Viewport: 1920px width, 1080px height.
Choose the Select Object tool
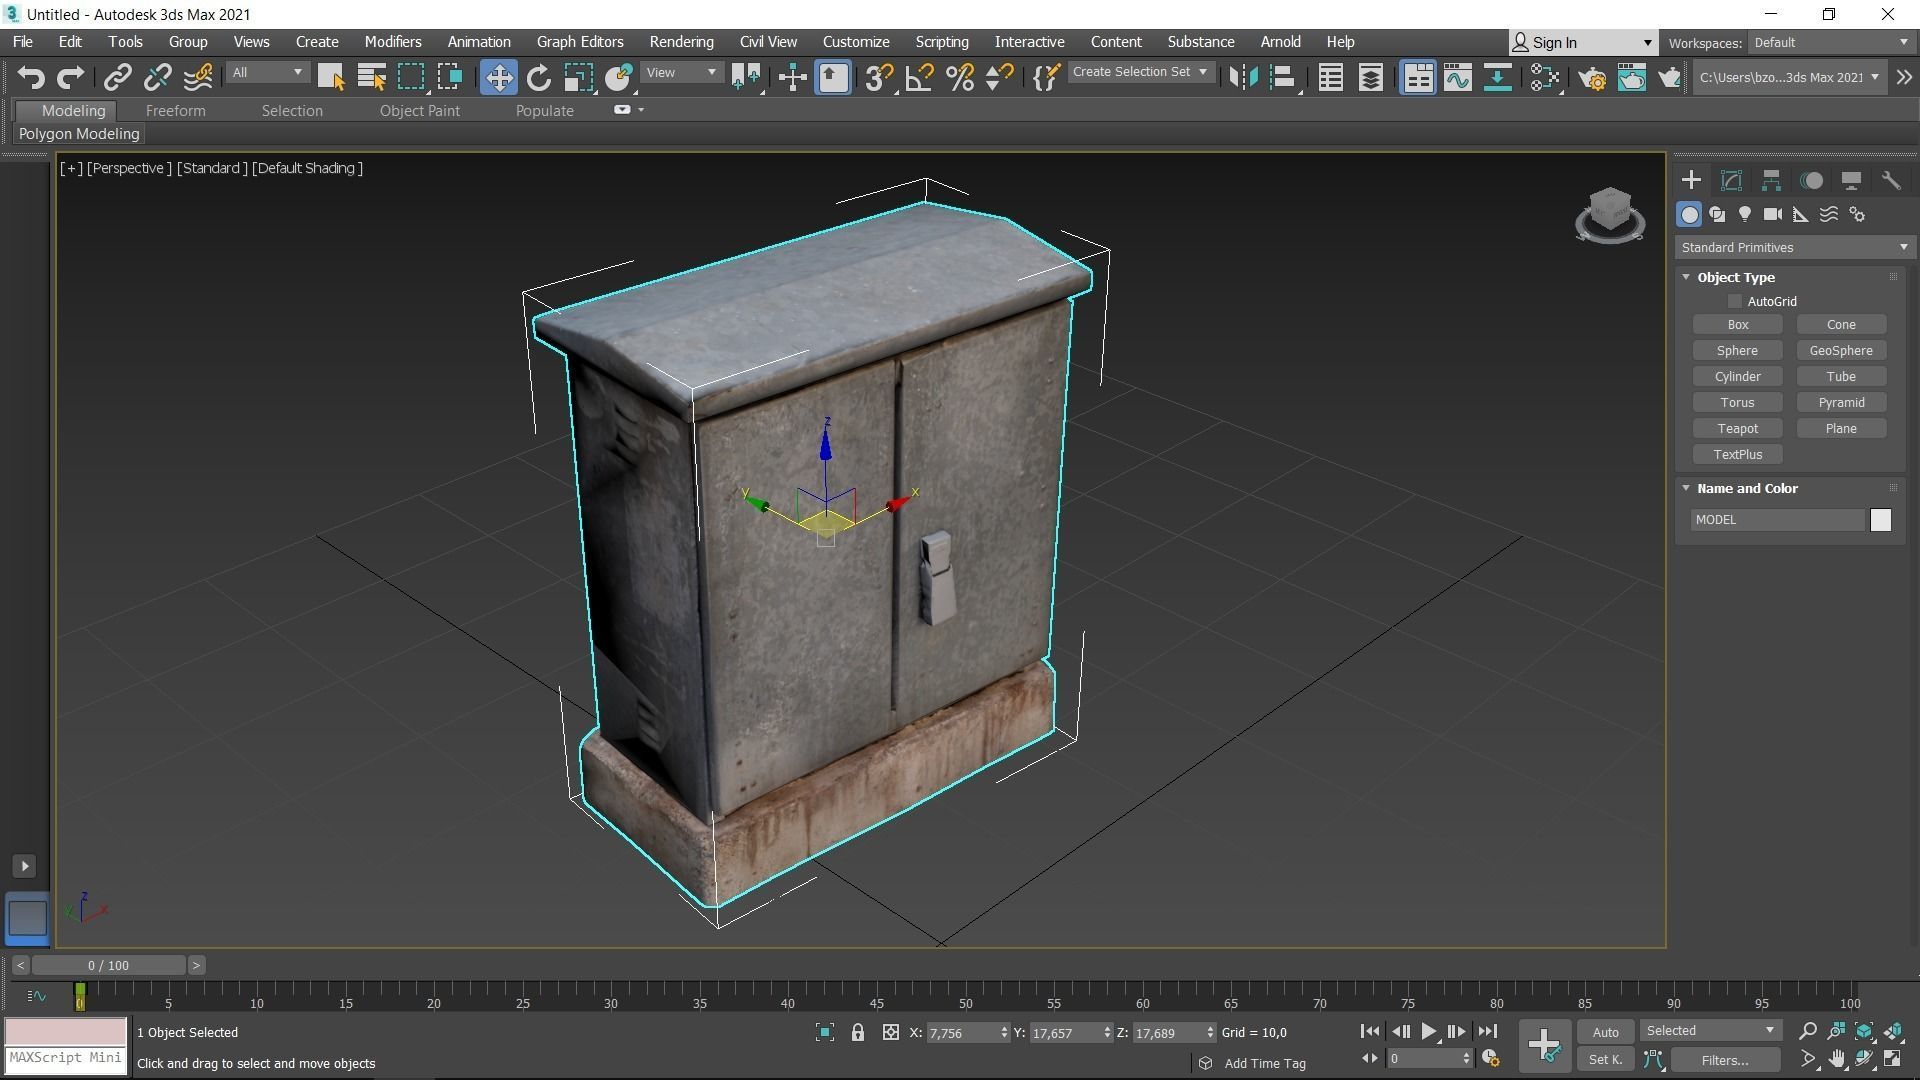[x=330, y=77]
